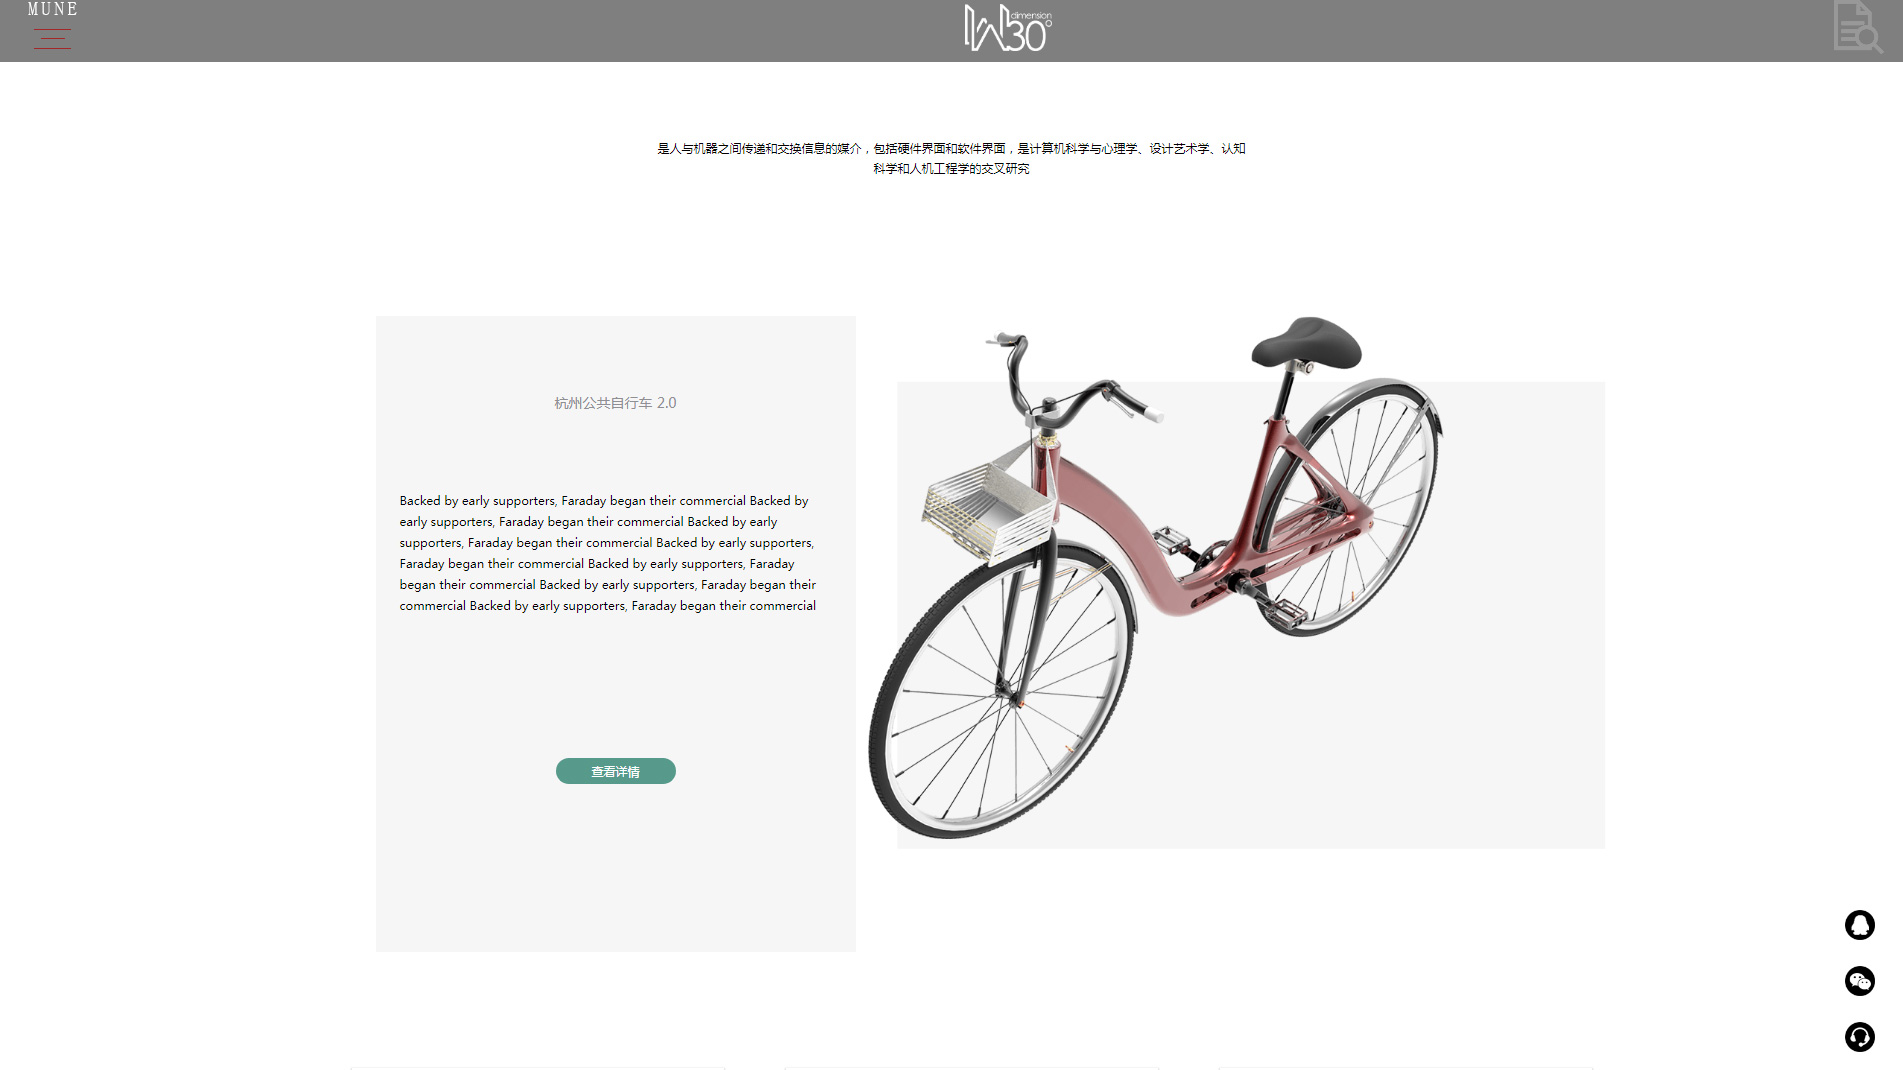Click the 查看详情 button

click(616, 771)
